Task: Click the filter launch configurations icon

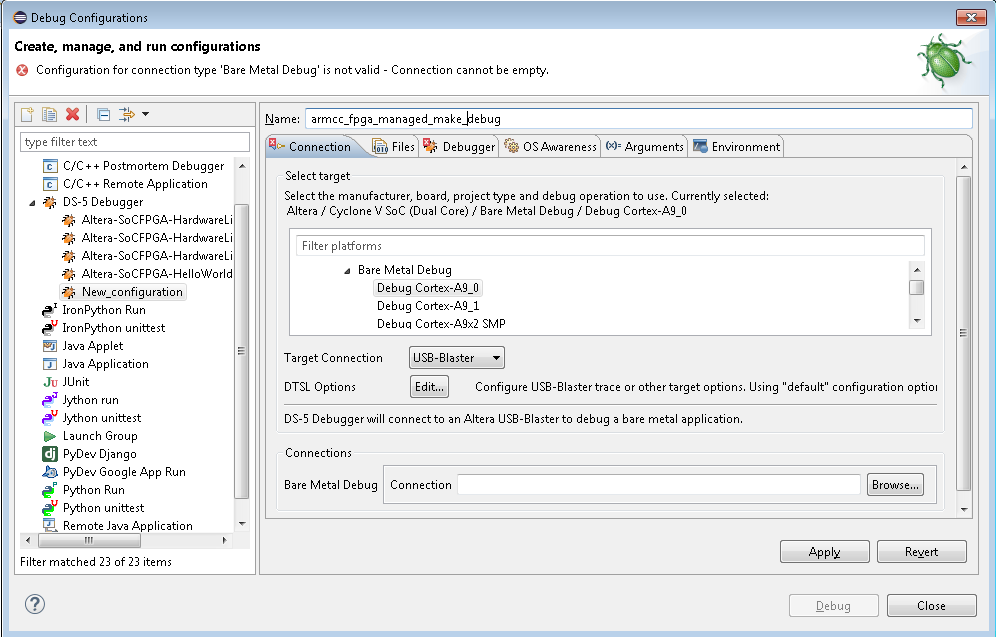Action: (x=126, y=114)
